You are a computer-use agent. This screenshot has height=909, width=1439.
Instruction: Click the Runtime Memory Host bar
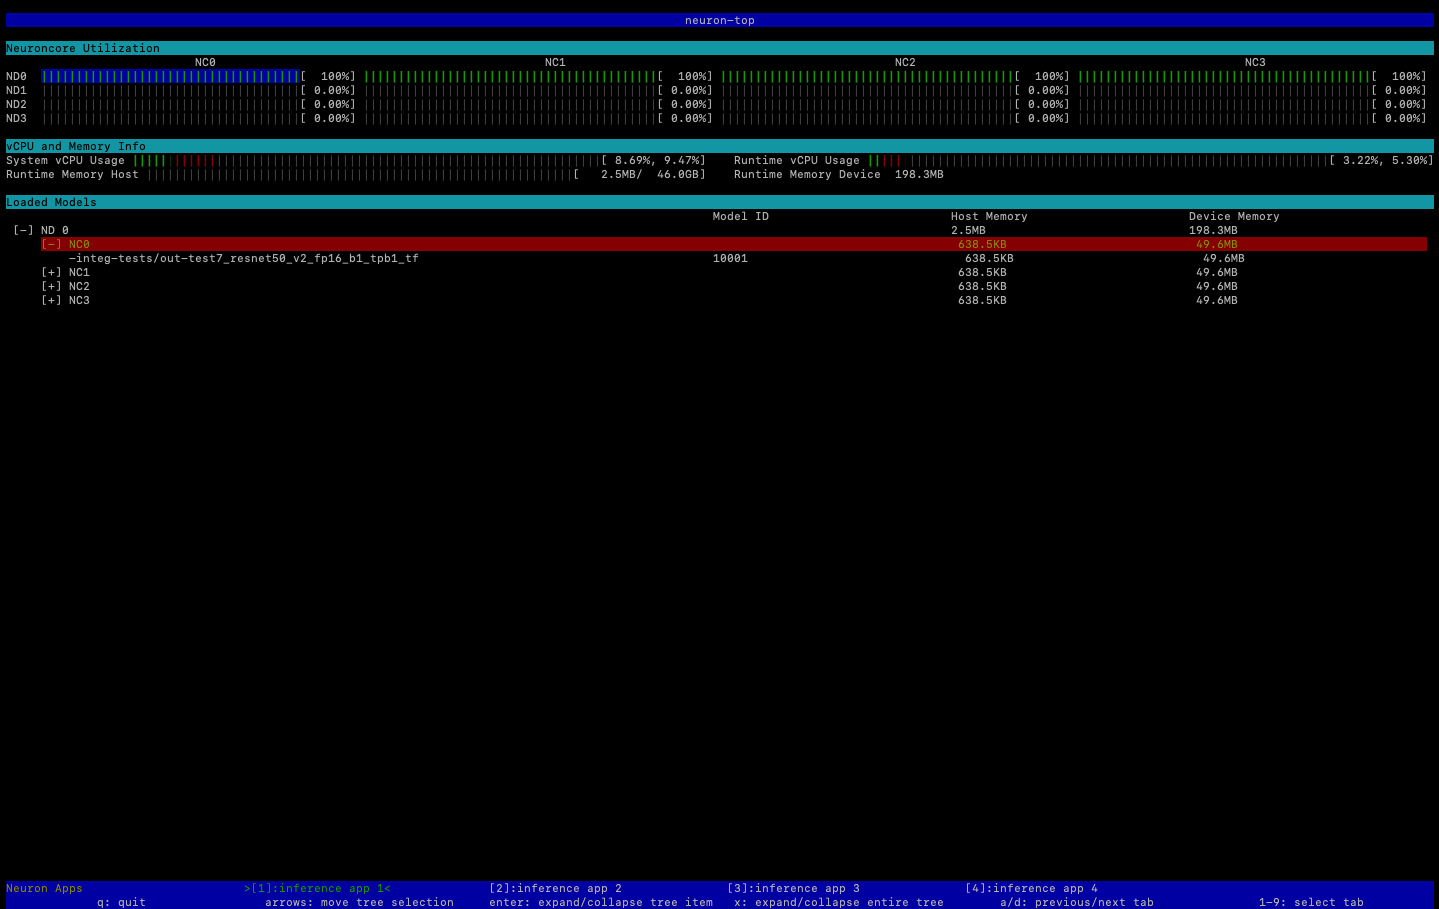(350, 174)
